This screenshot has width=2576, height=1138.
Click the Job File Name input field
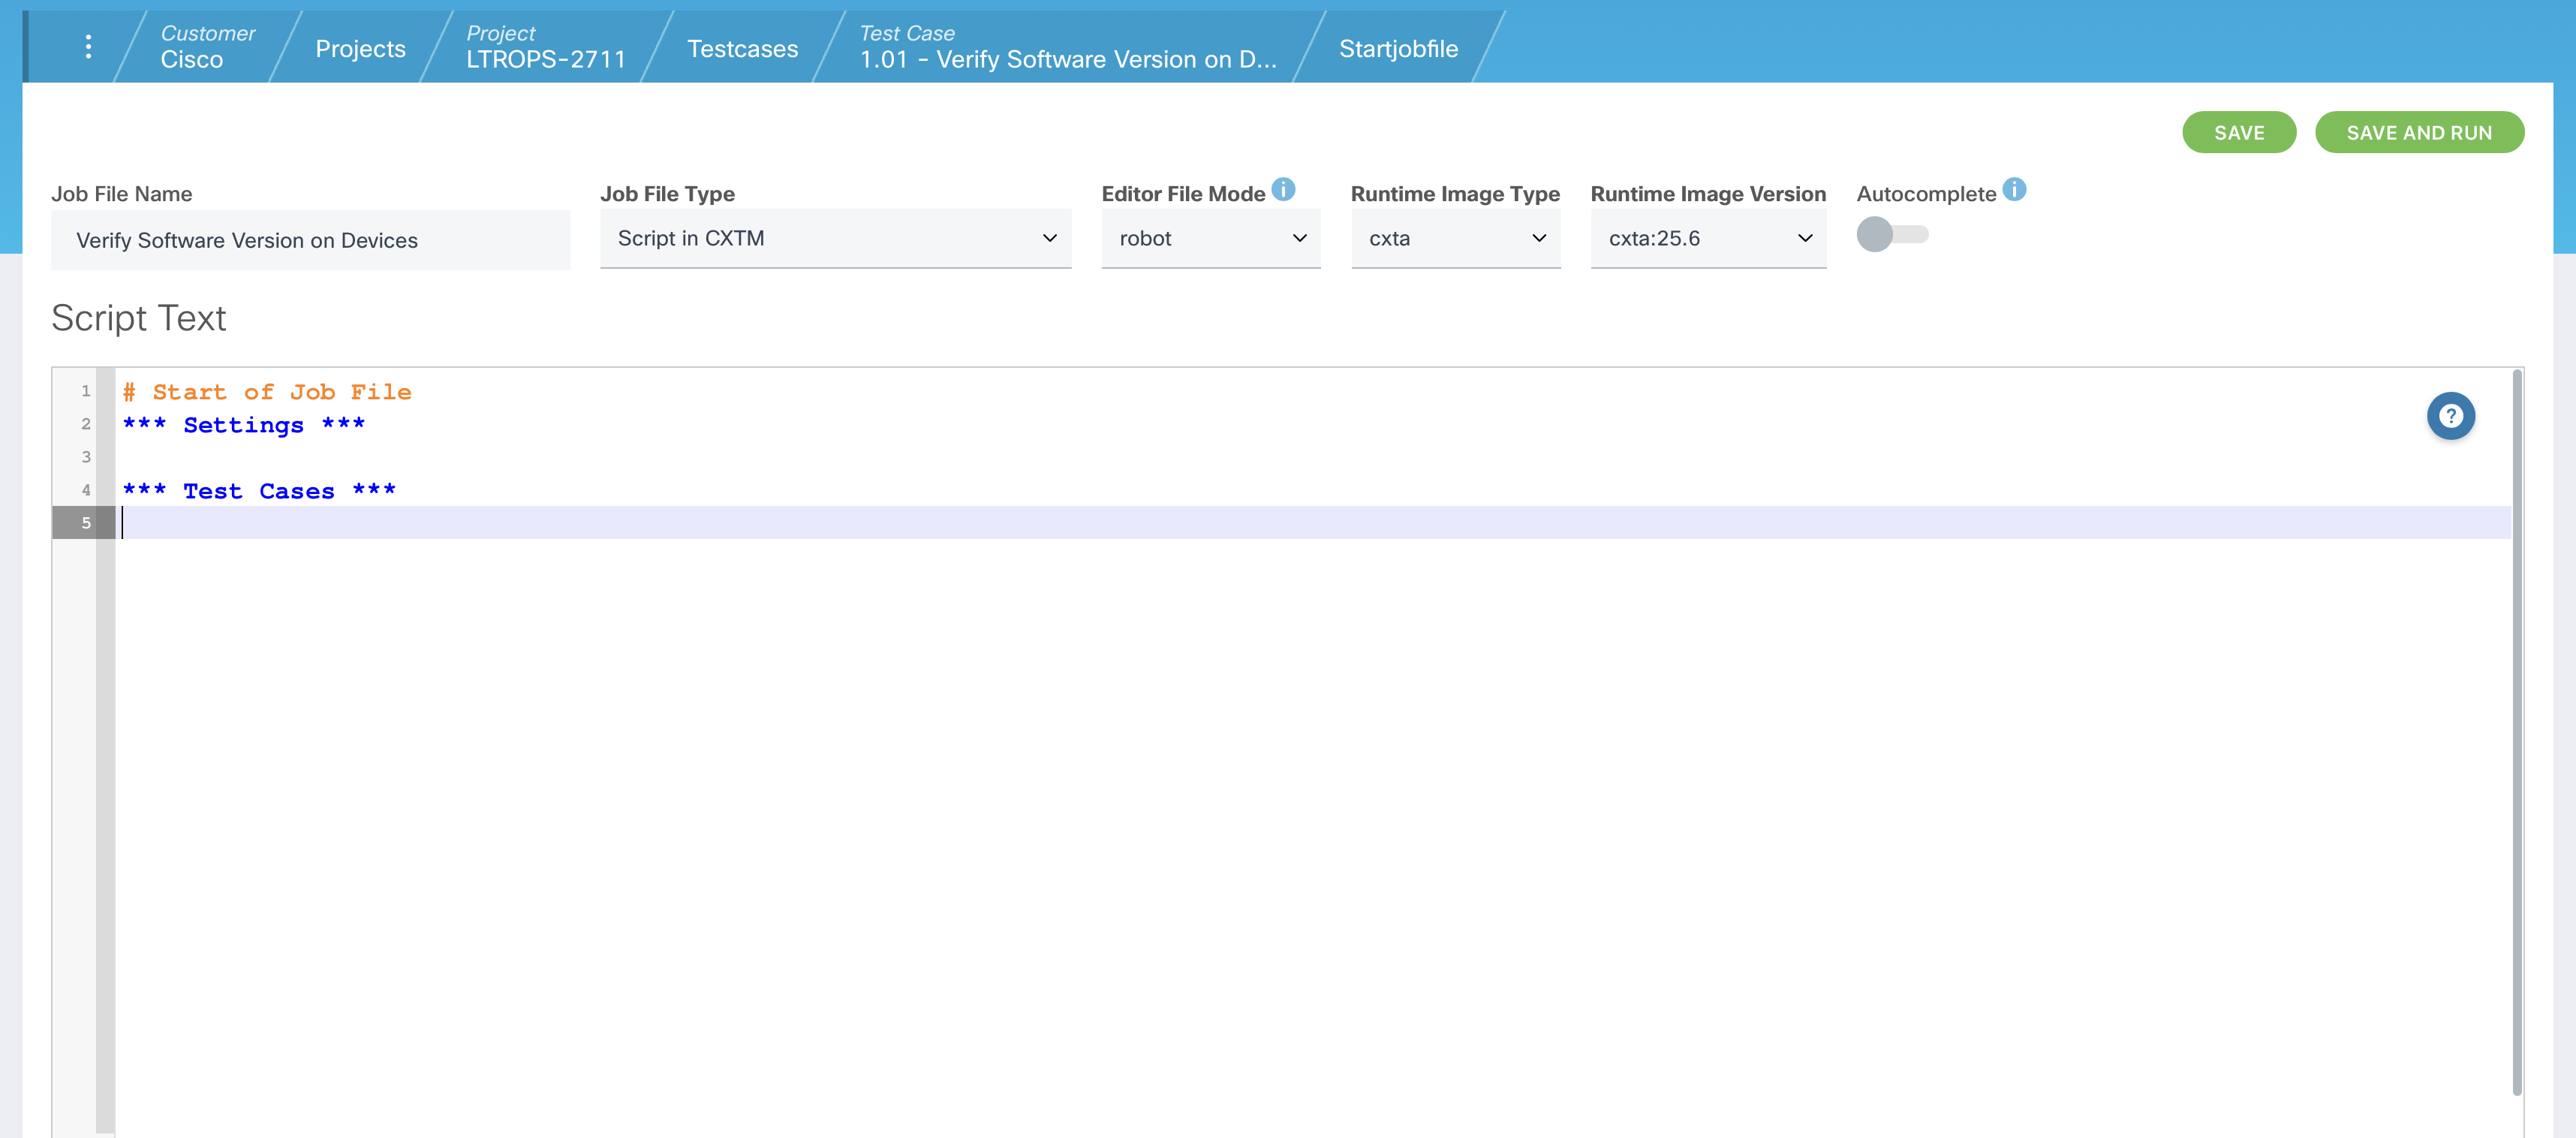310,241
